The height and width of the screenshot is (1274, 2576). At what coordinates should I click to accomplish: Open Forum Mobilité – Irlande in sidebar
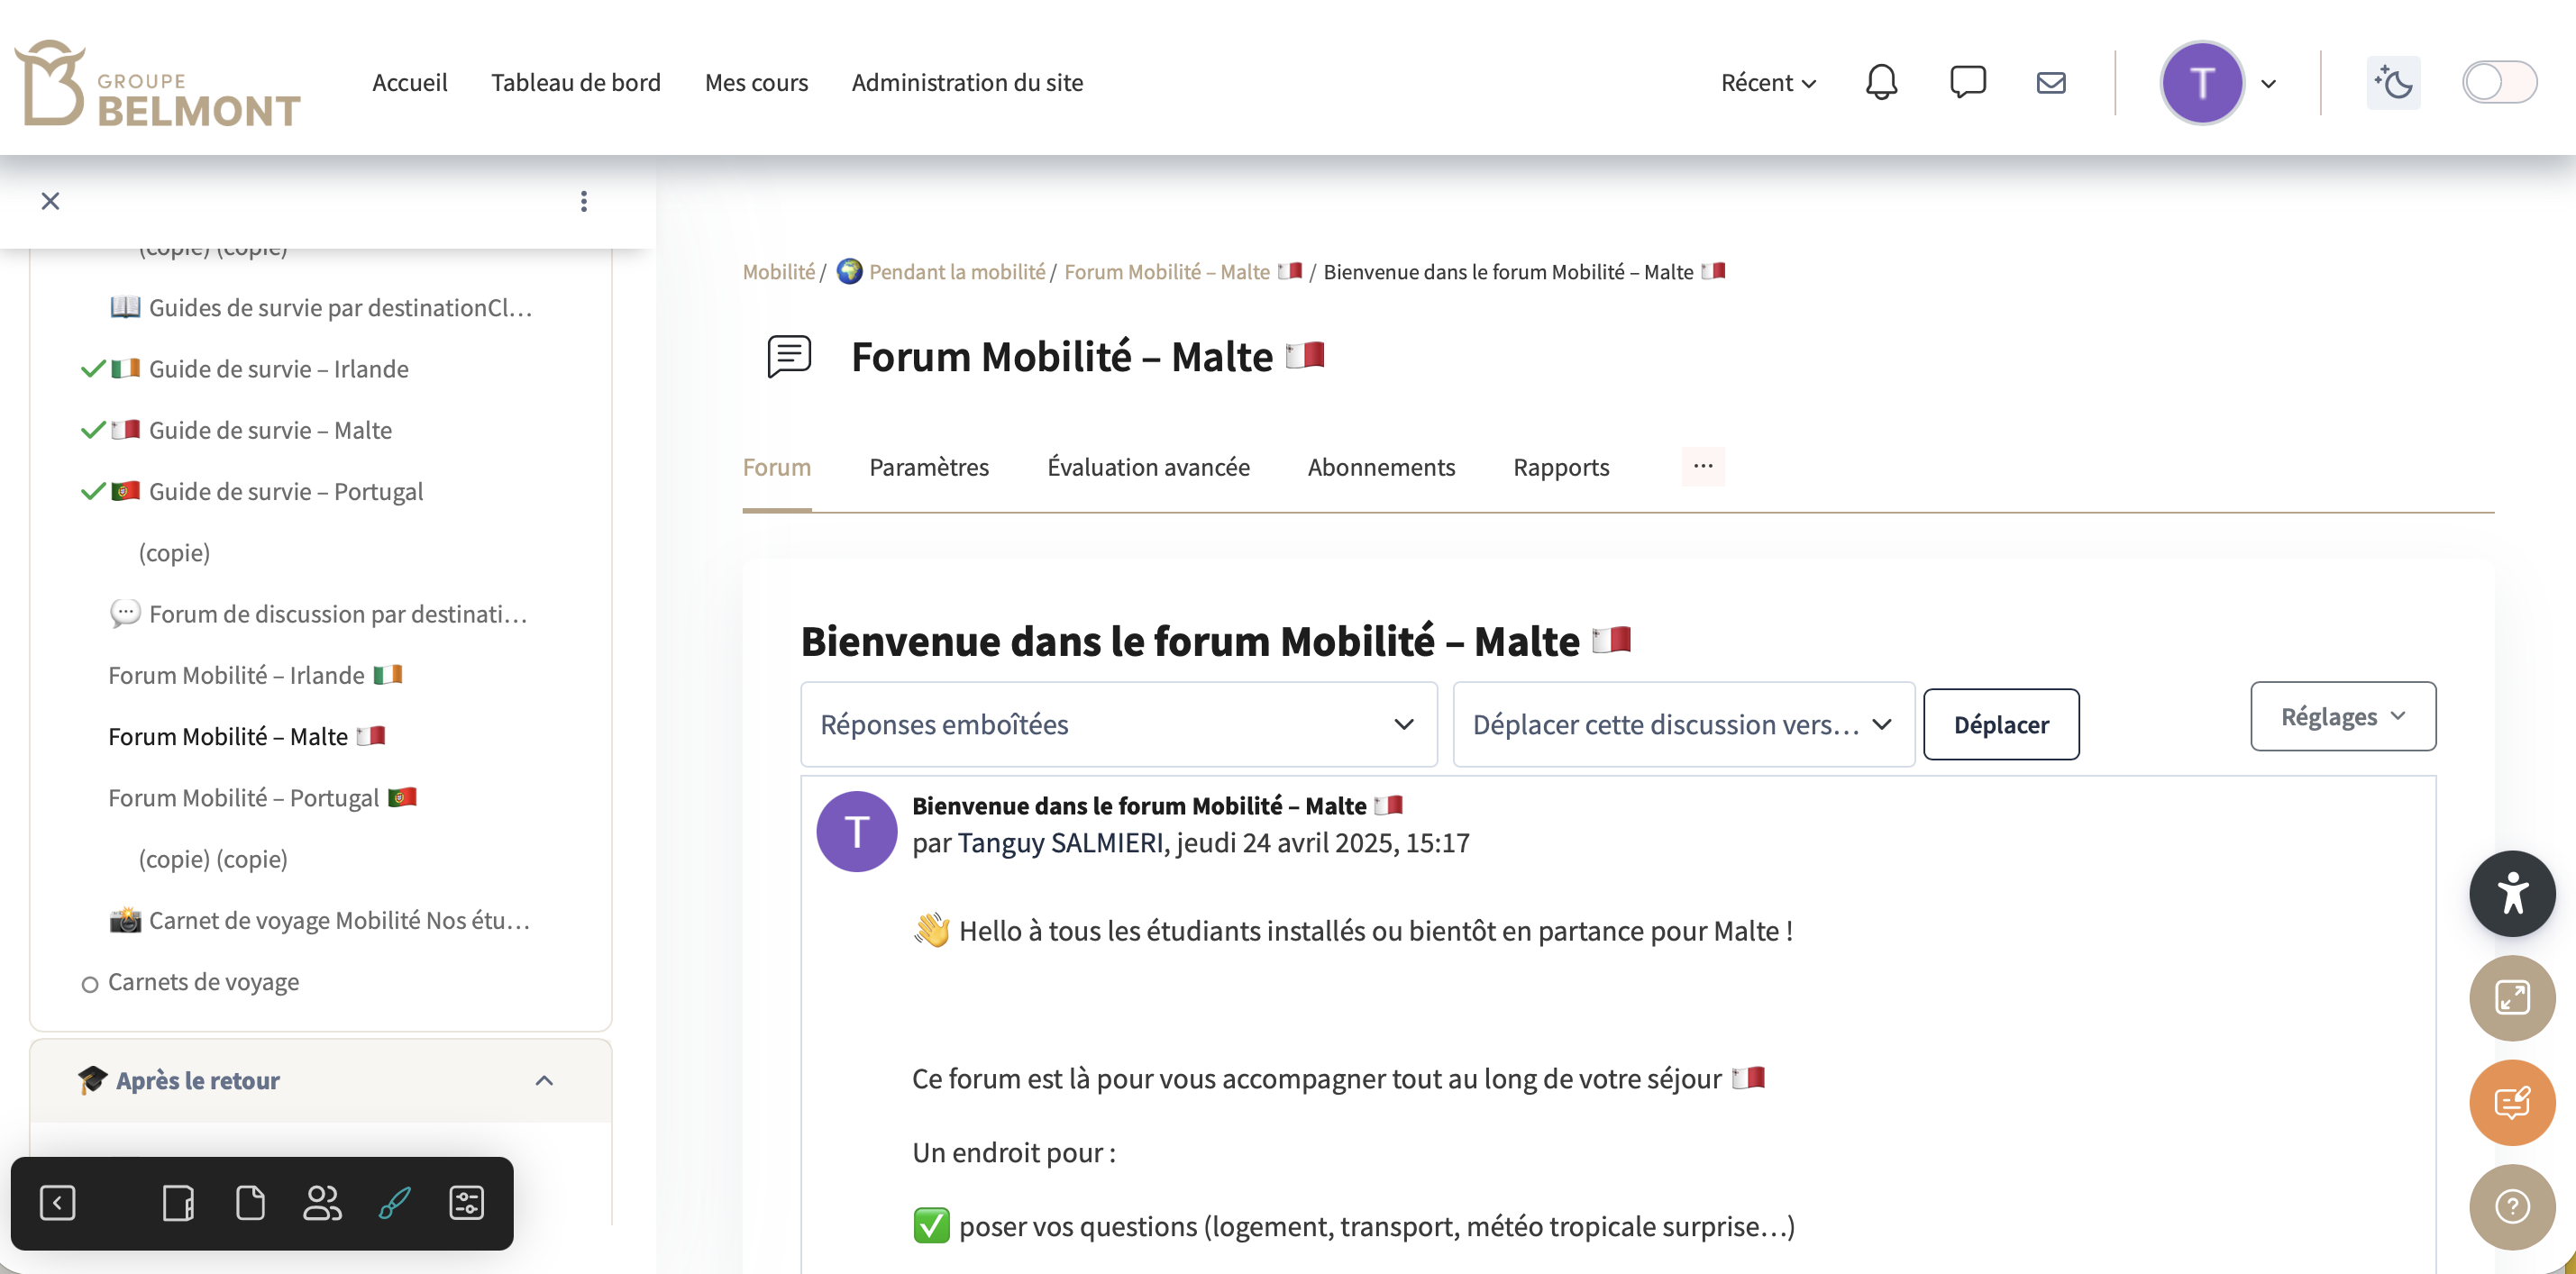click(x=254, y=675)
